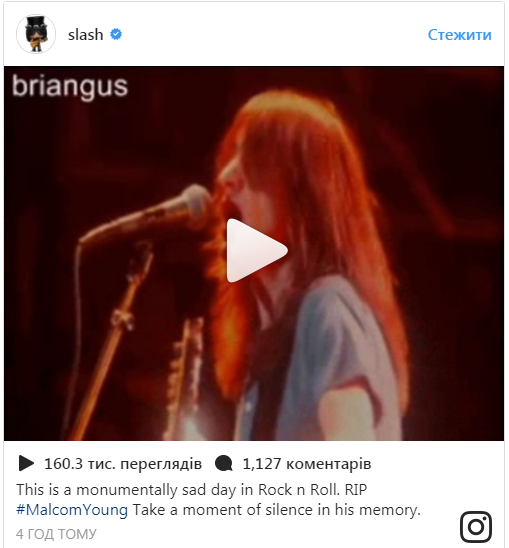Follow the account via the Стежити button
509x548 pixels.
tap(459, 35)
